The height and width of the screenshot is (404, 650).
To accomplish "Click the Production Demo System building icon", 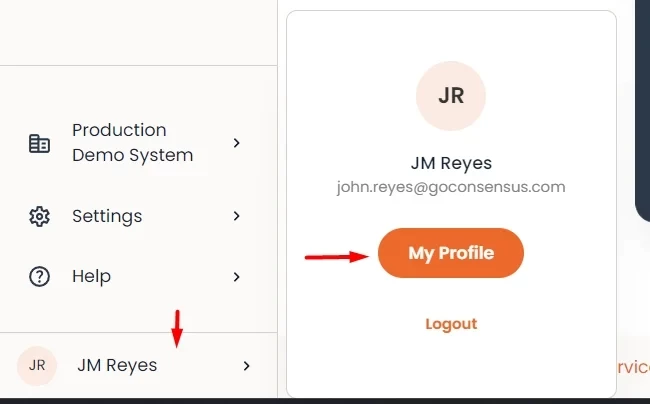I will (x=39, y=143).
